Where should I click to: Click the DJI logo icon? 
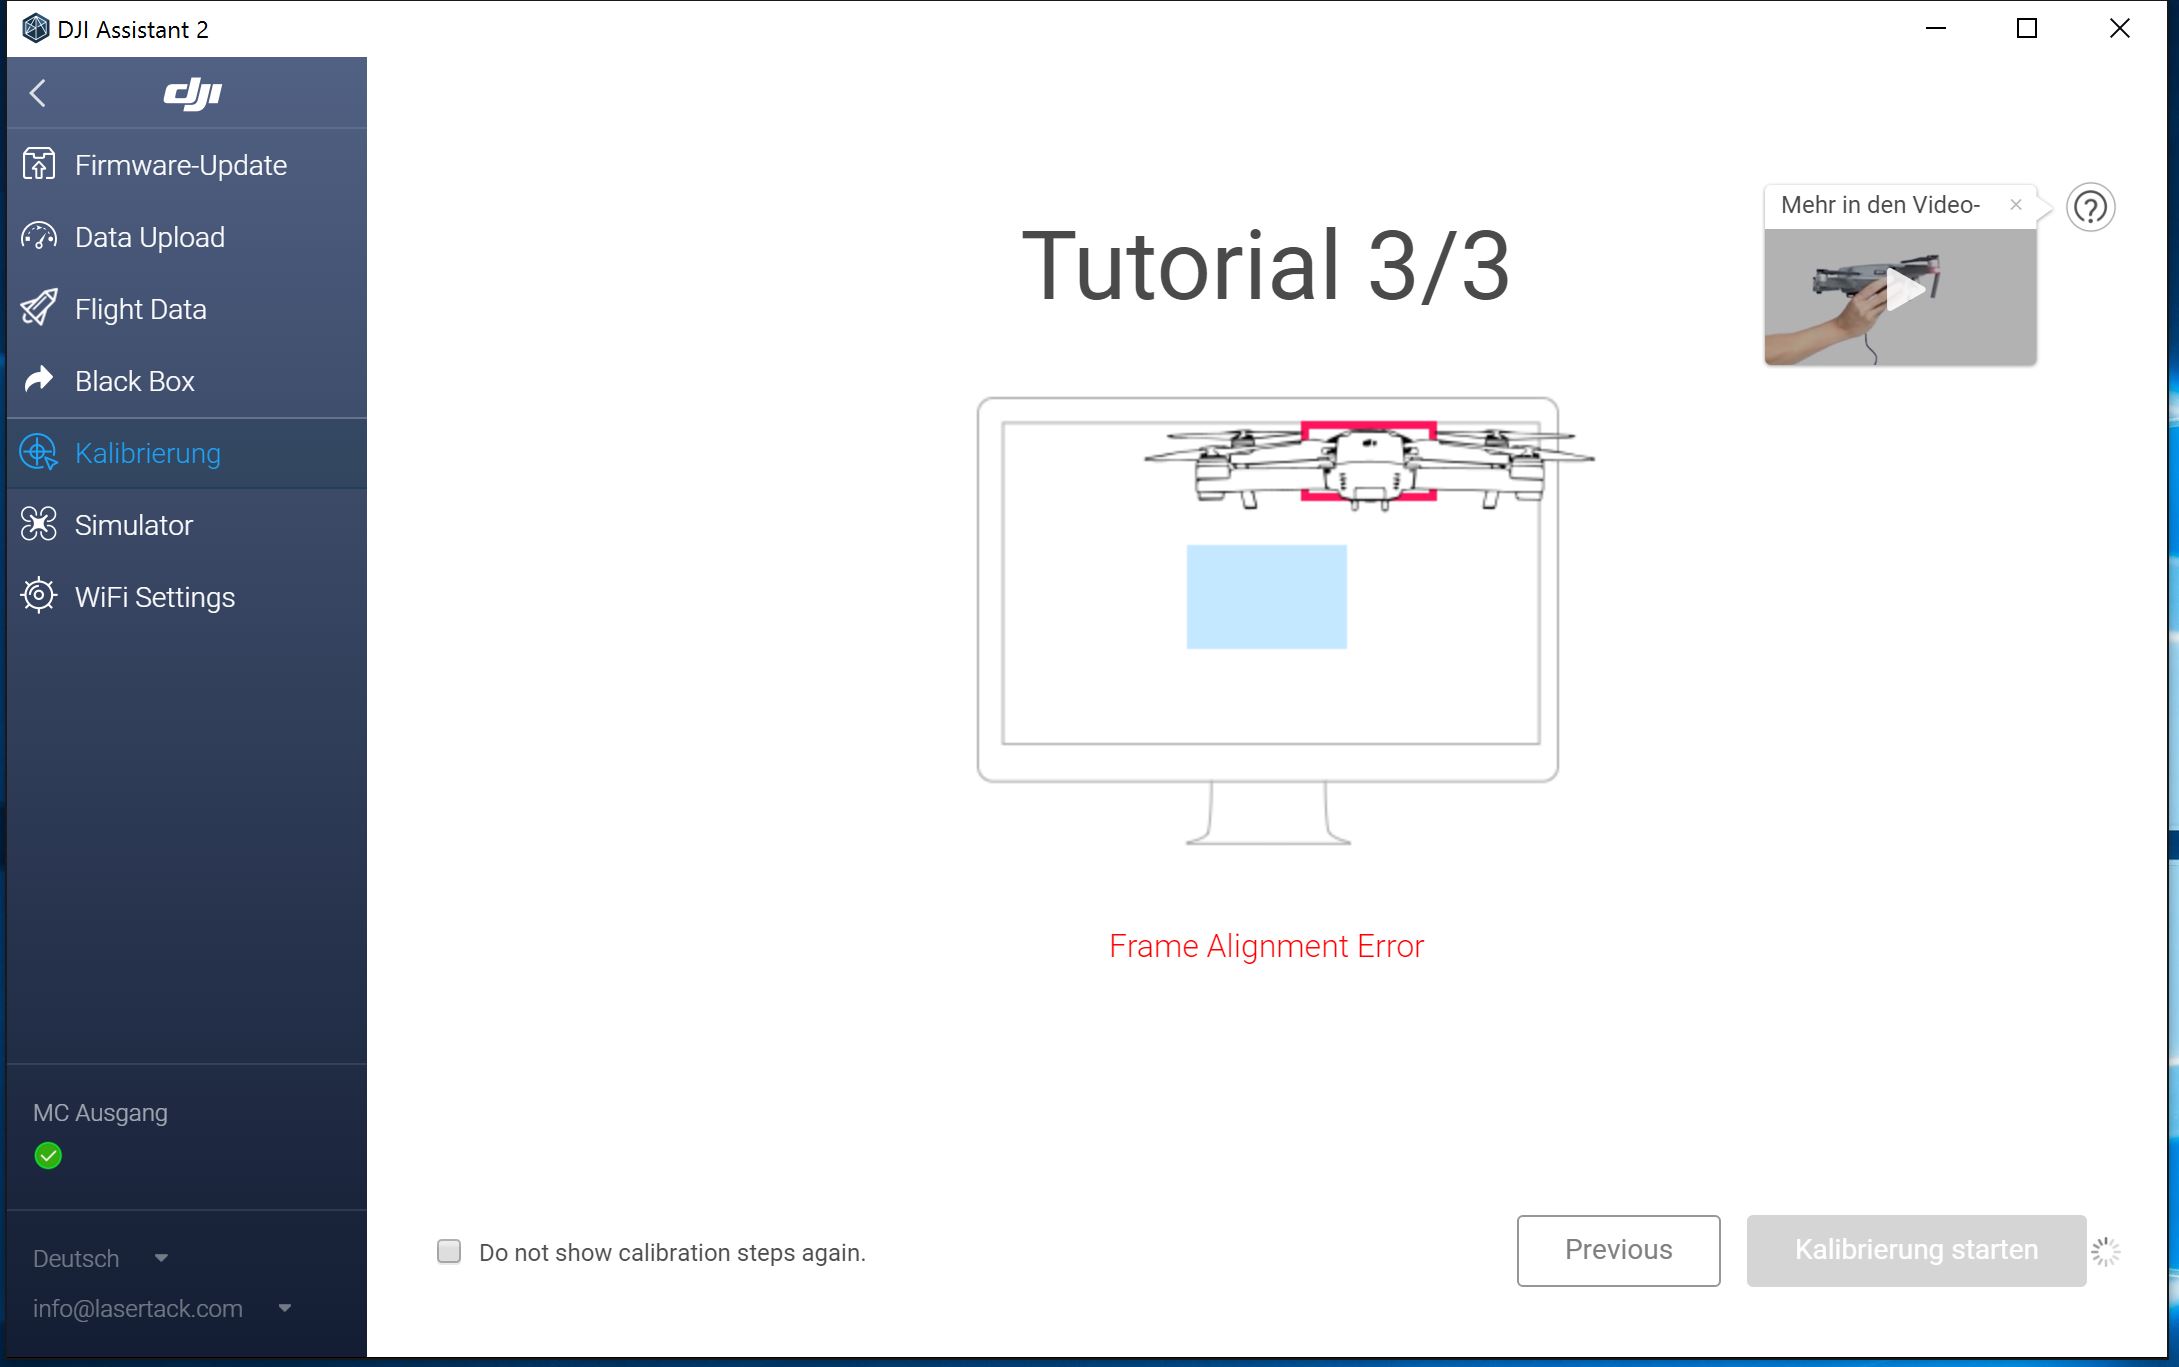point(192,91)
